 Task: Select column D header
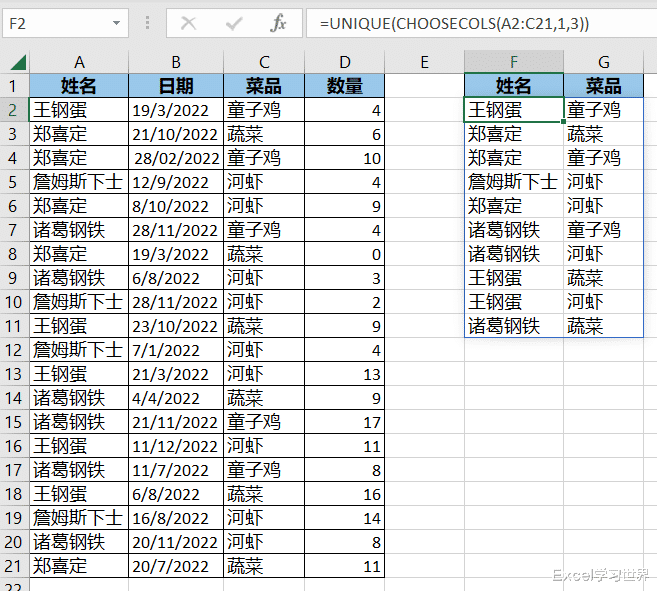(x=344, y=62)
